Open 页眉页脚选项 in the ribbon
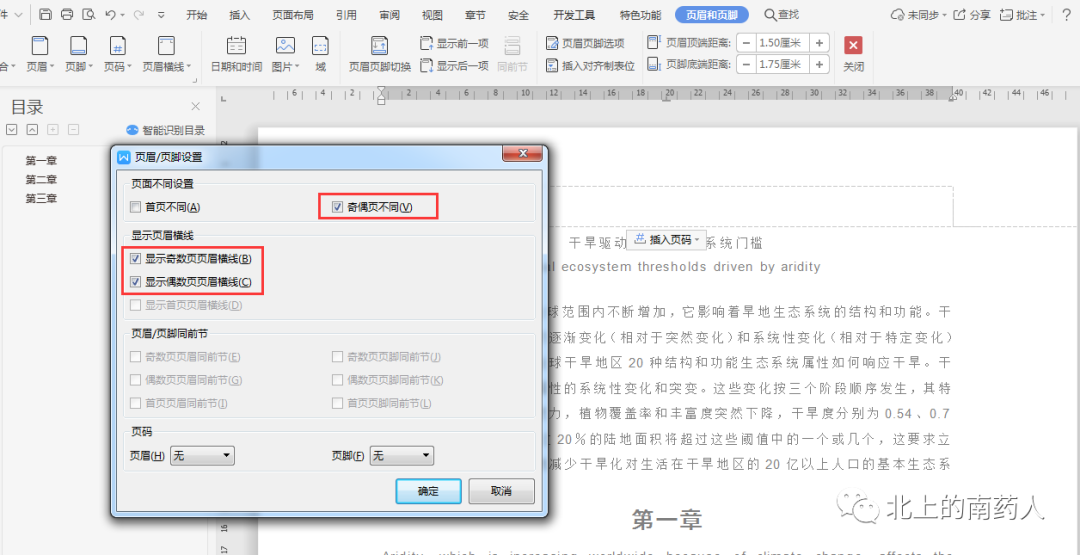This screenshot has height=555, width=1080. pos(585,43)
